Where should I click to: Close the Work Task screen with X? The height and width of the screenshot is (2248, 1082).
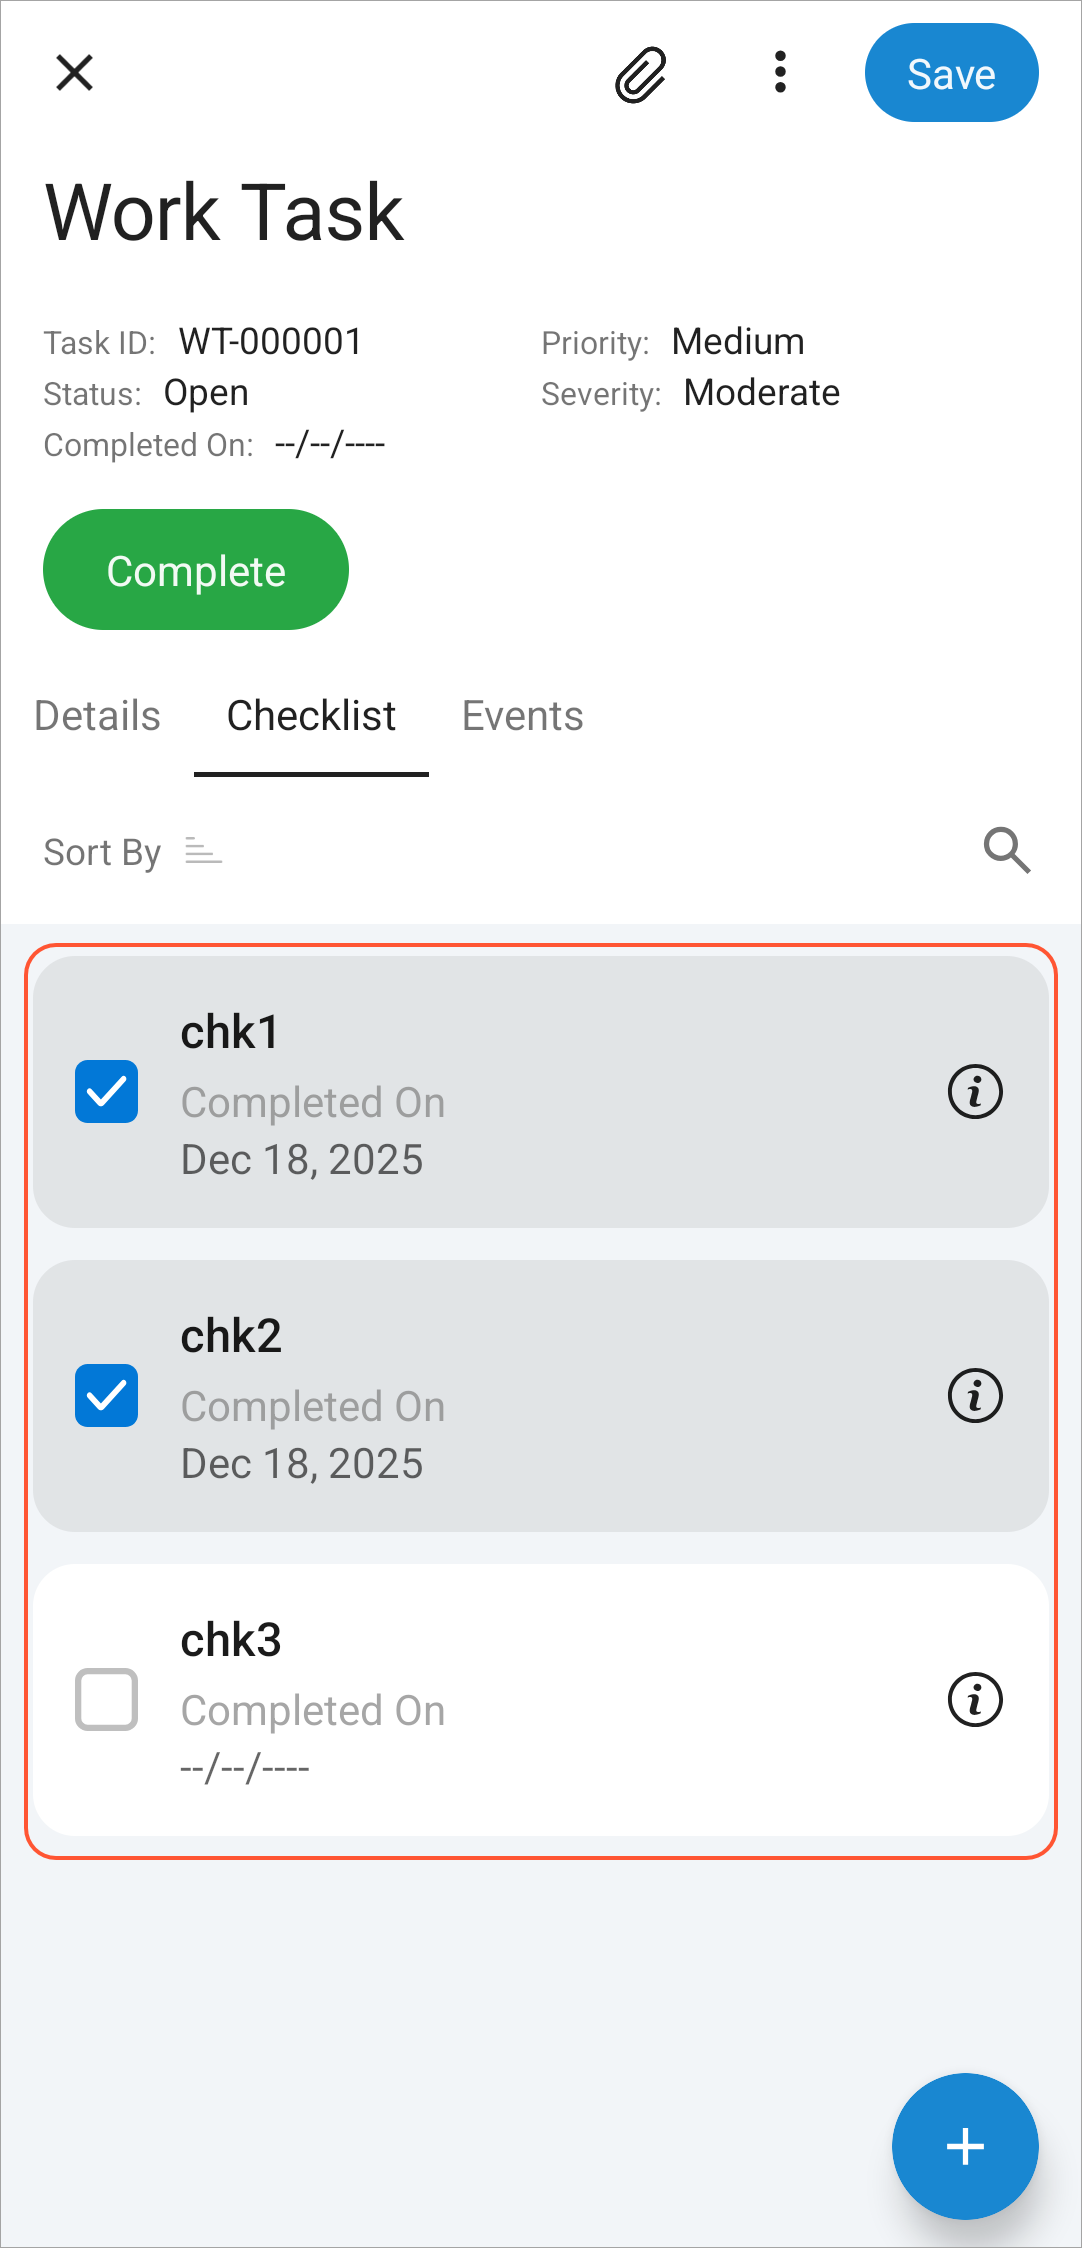pos(75,73)
